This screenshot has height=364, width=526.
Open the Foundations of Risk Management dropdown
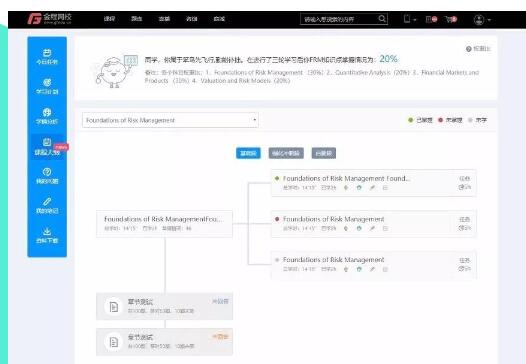pos(170,120)
